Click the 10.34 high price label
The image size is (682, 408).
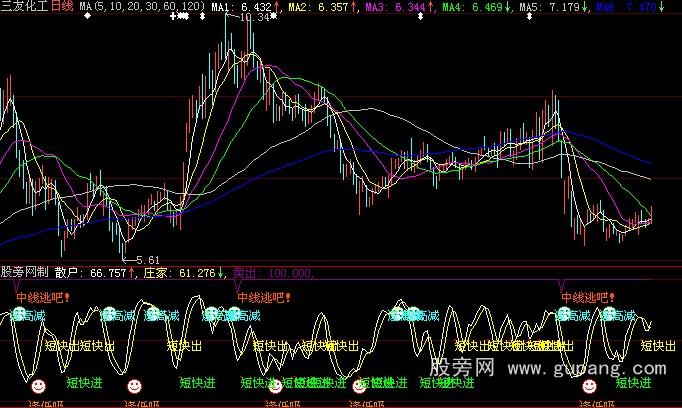254,18
